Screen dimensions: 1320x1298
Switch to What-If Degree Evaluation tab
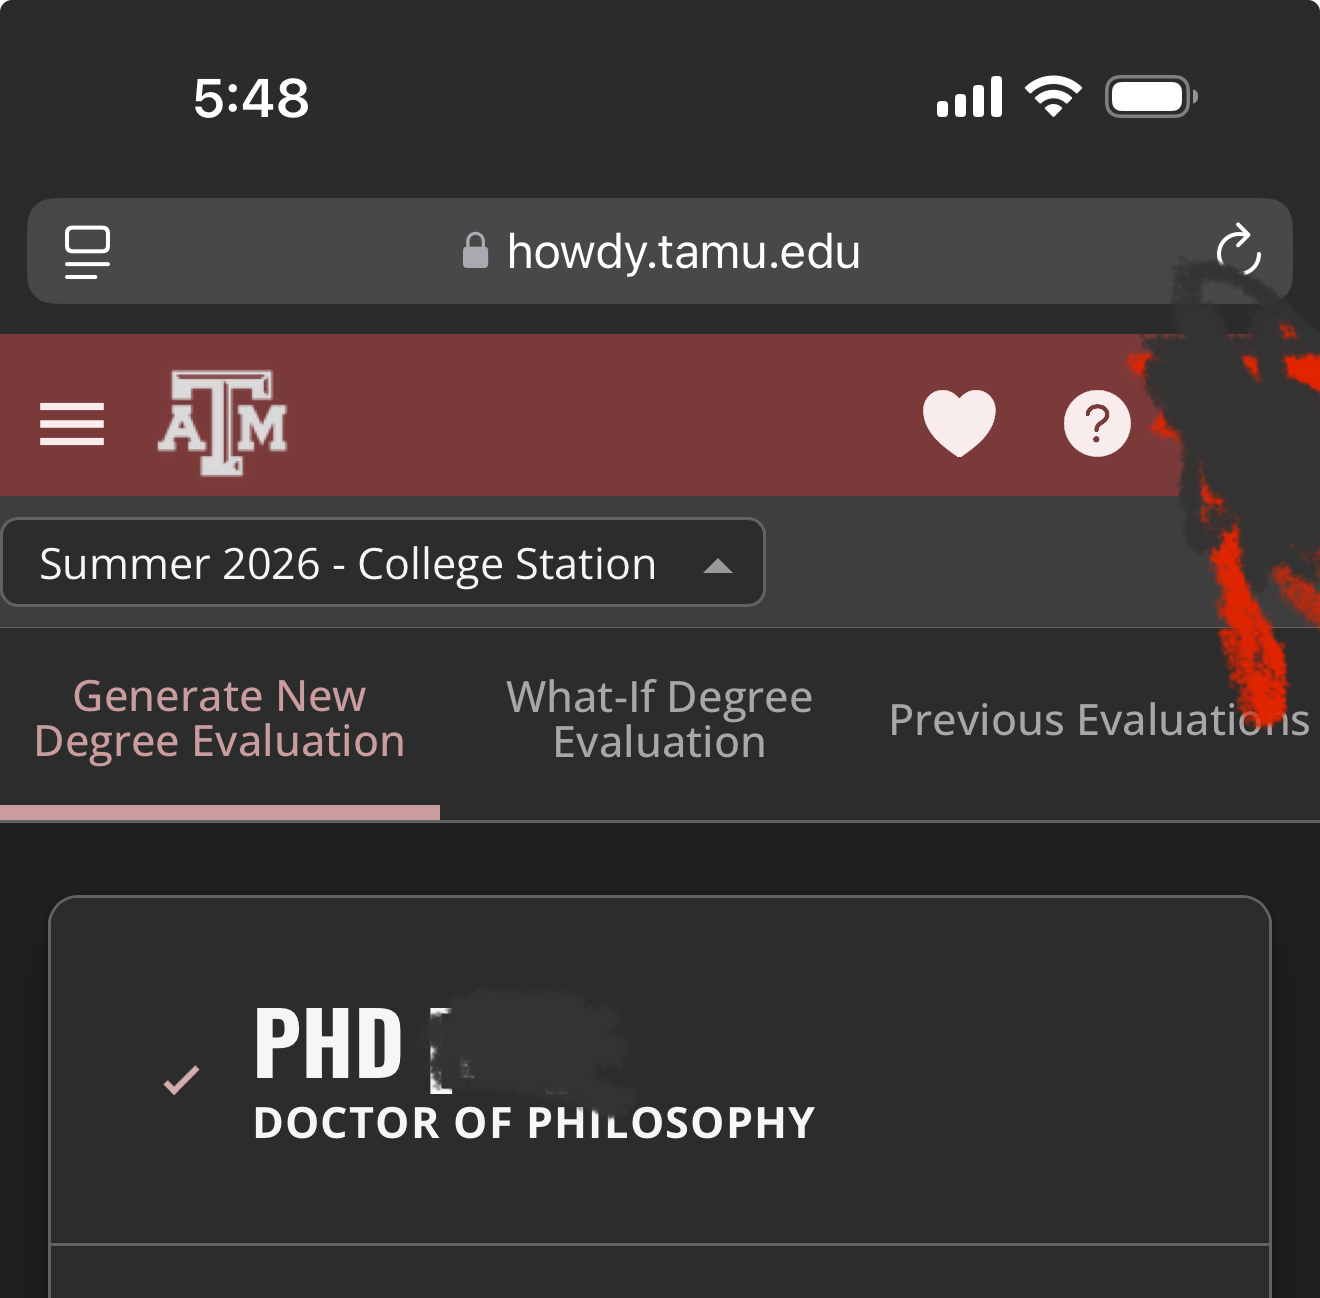(659, 719)
